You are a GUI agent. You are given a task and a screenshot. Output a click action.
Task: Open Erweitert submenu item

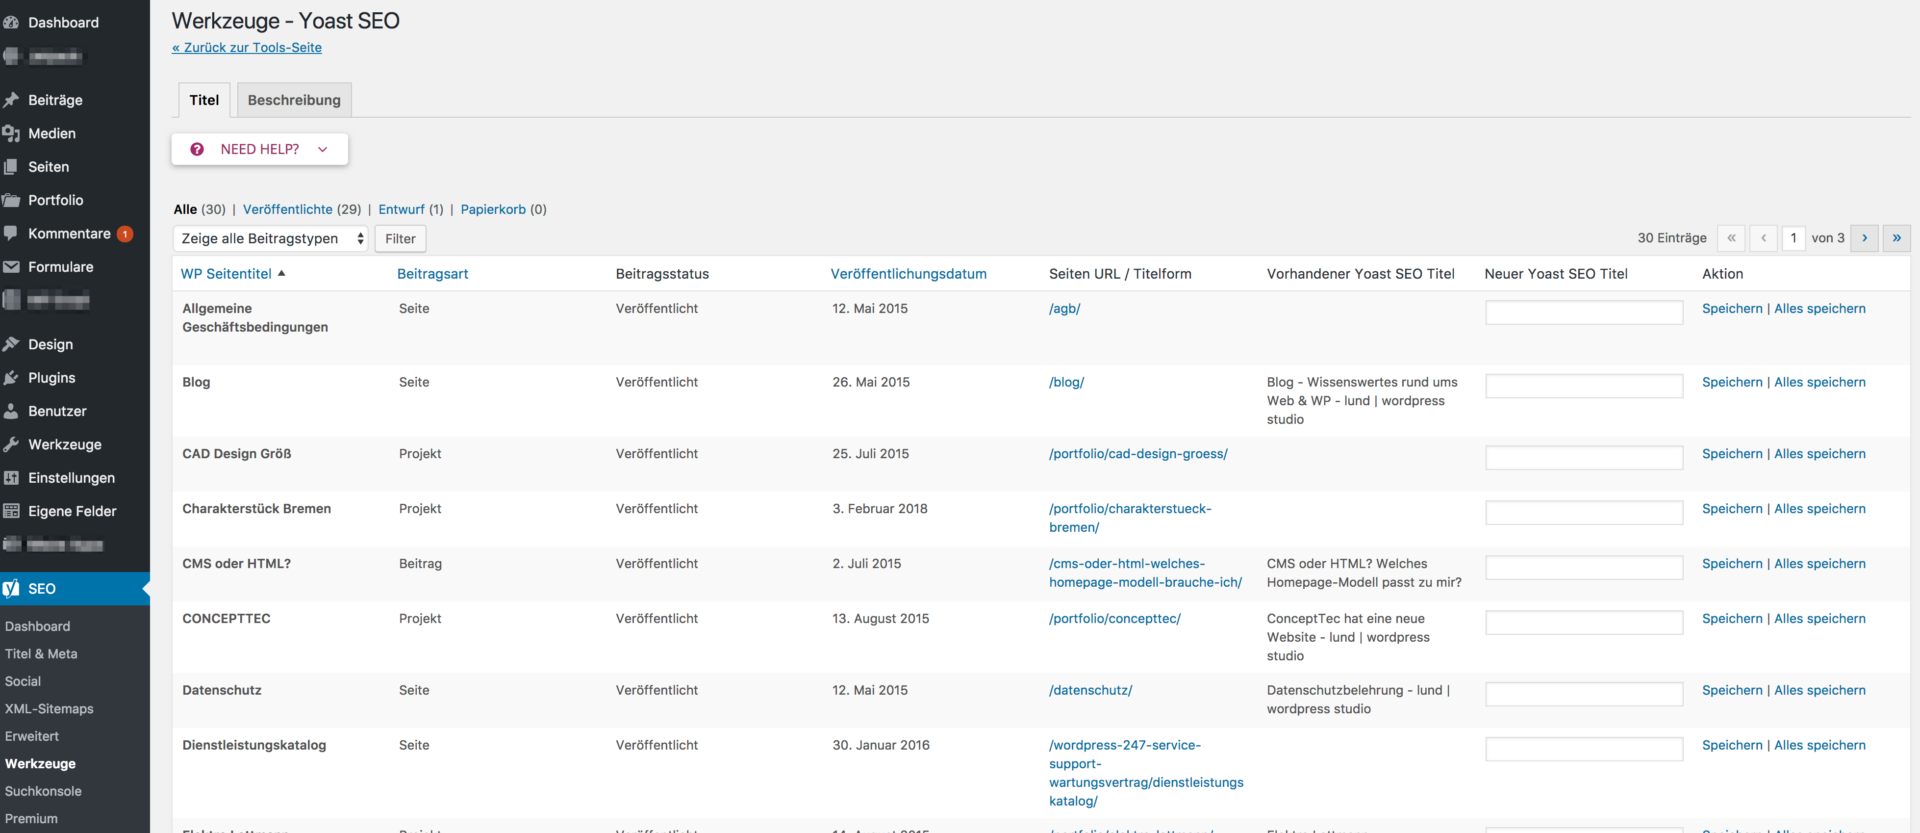tap(32, 736)
